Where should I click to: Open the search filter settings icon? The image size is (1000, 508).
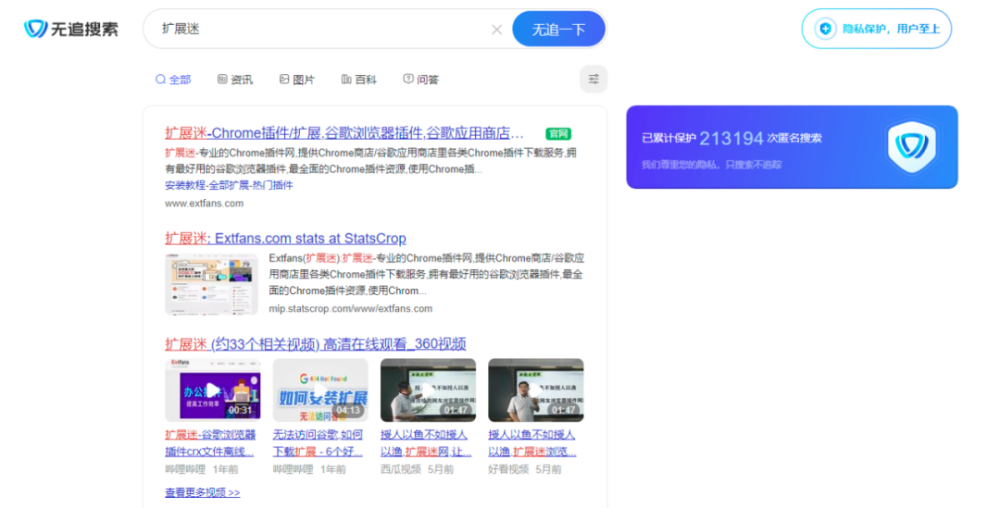coord(593,79)
